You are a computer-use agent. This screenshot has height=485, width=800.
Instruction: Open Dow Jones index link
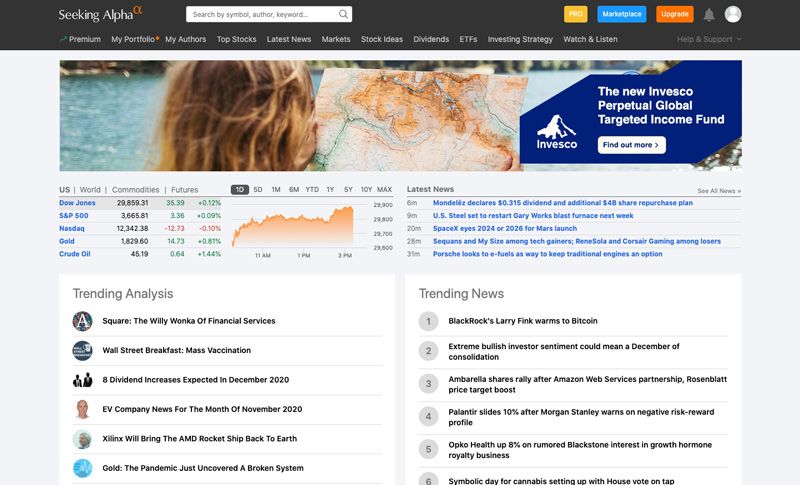pyautogui.click(x=77, y=203)
